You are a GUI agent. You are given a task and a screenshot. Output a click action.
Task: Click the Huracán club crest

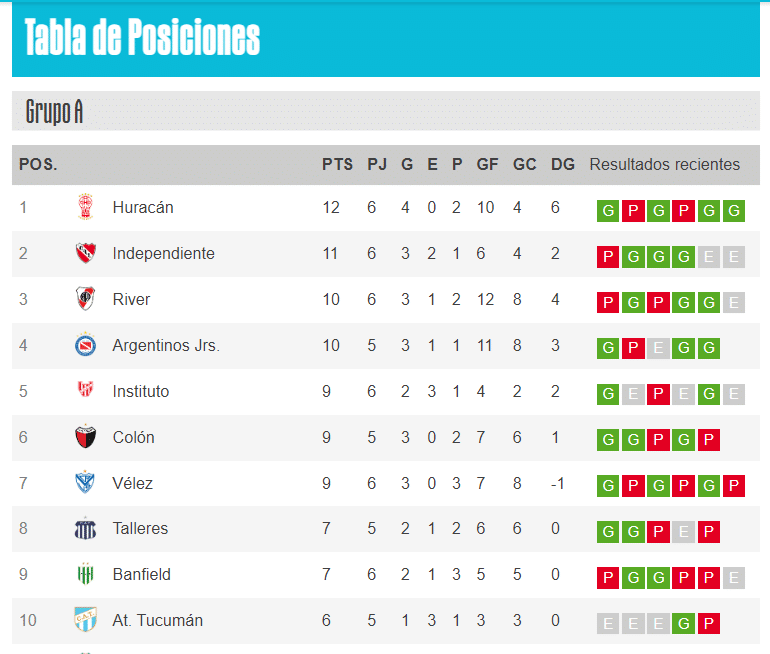point(85,207)
